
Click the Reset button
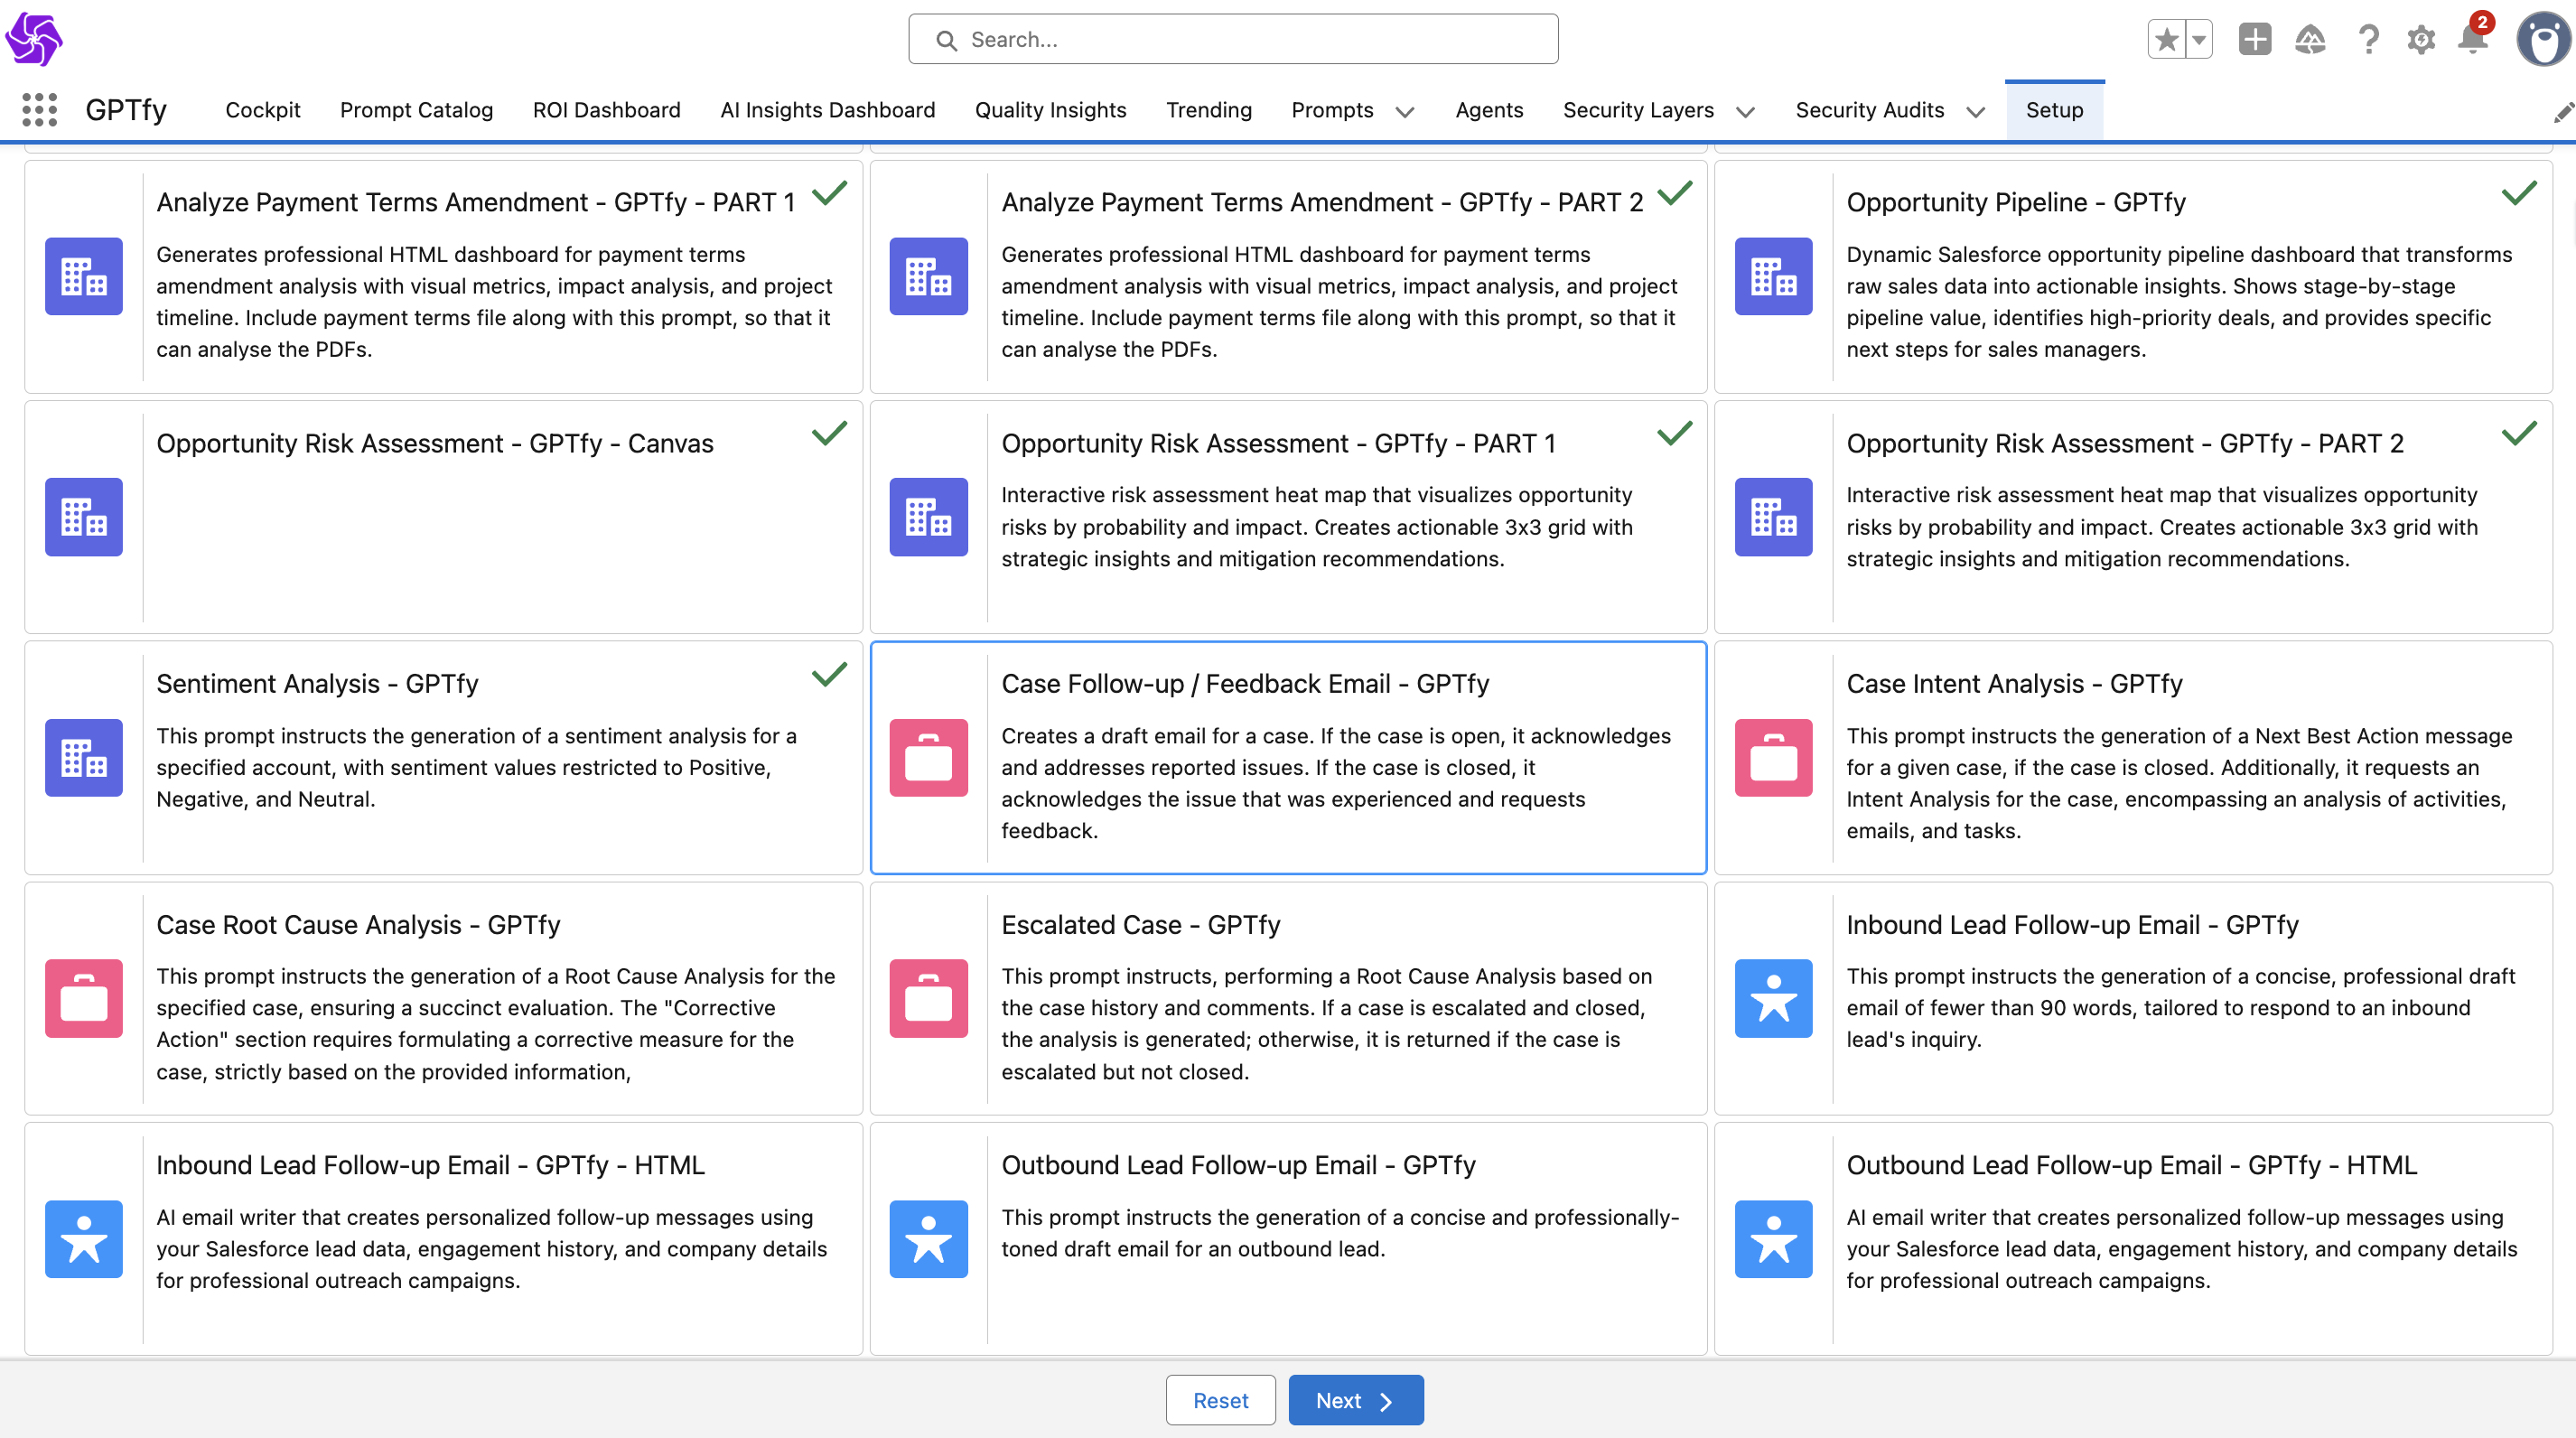(x=1219, y=1400)
